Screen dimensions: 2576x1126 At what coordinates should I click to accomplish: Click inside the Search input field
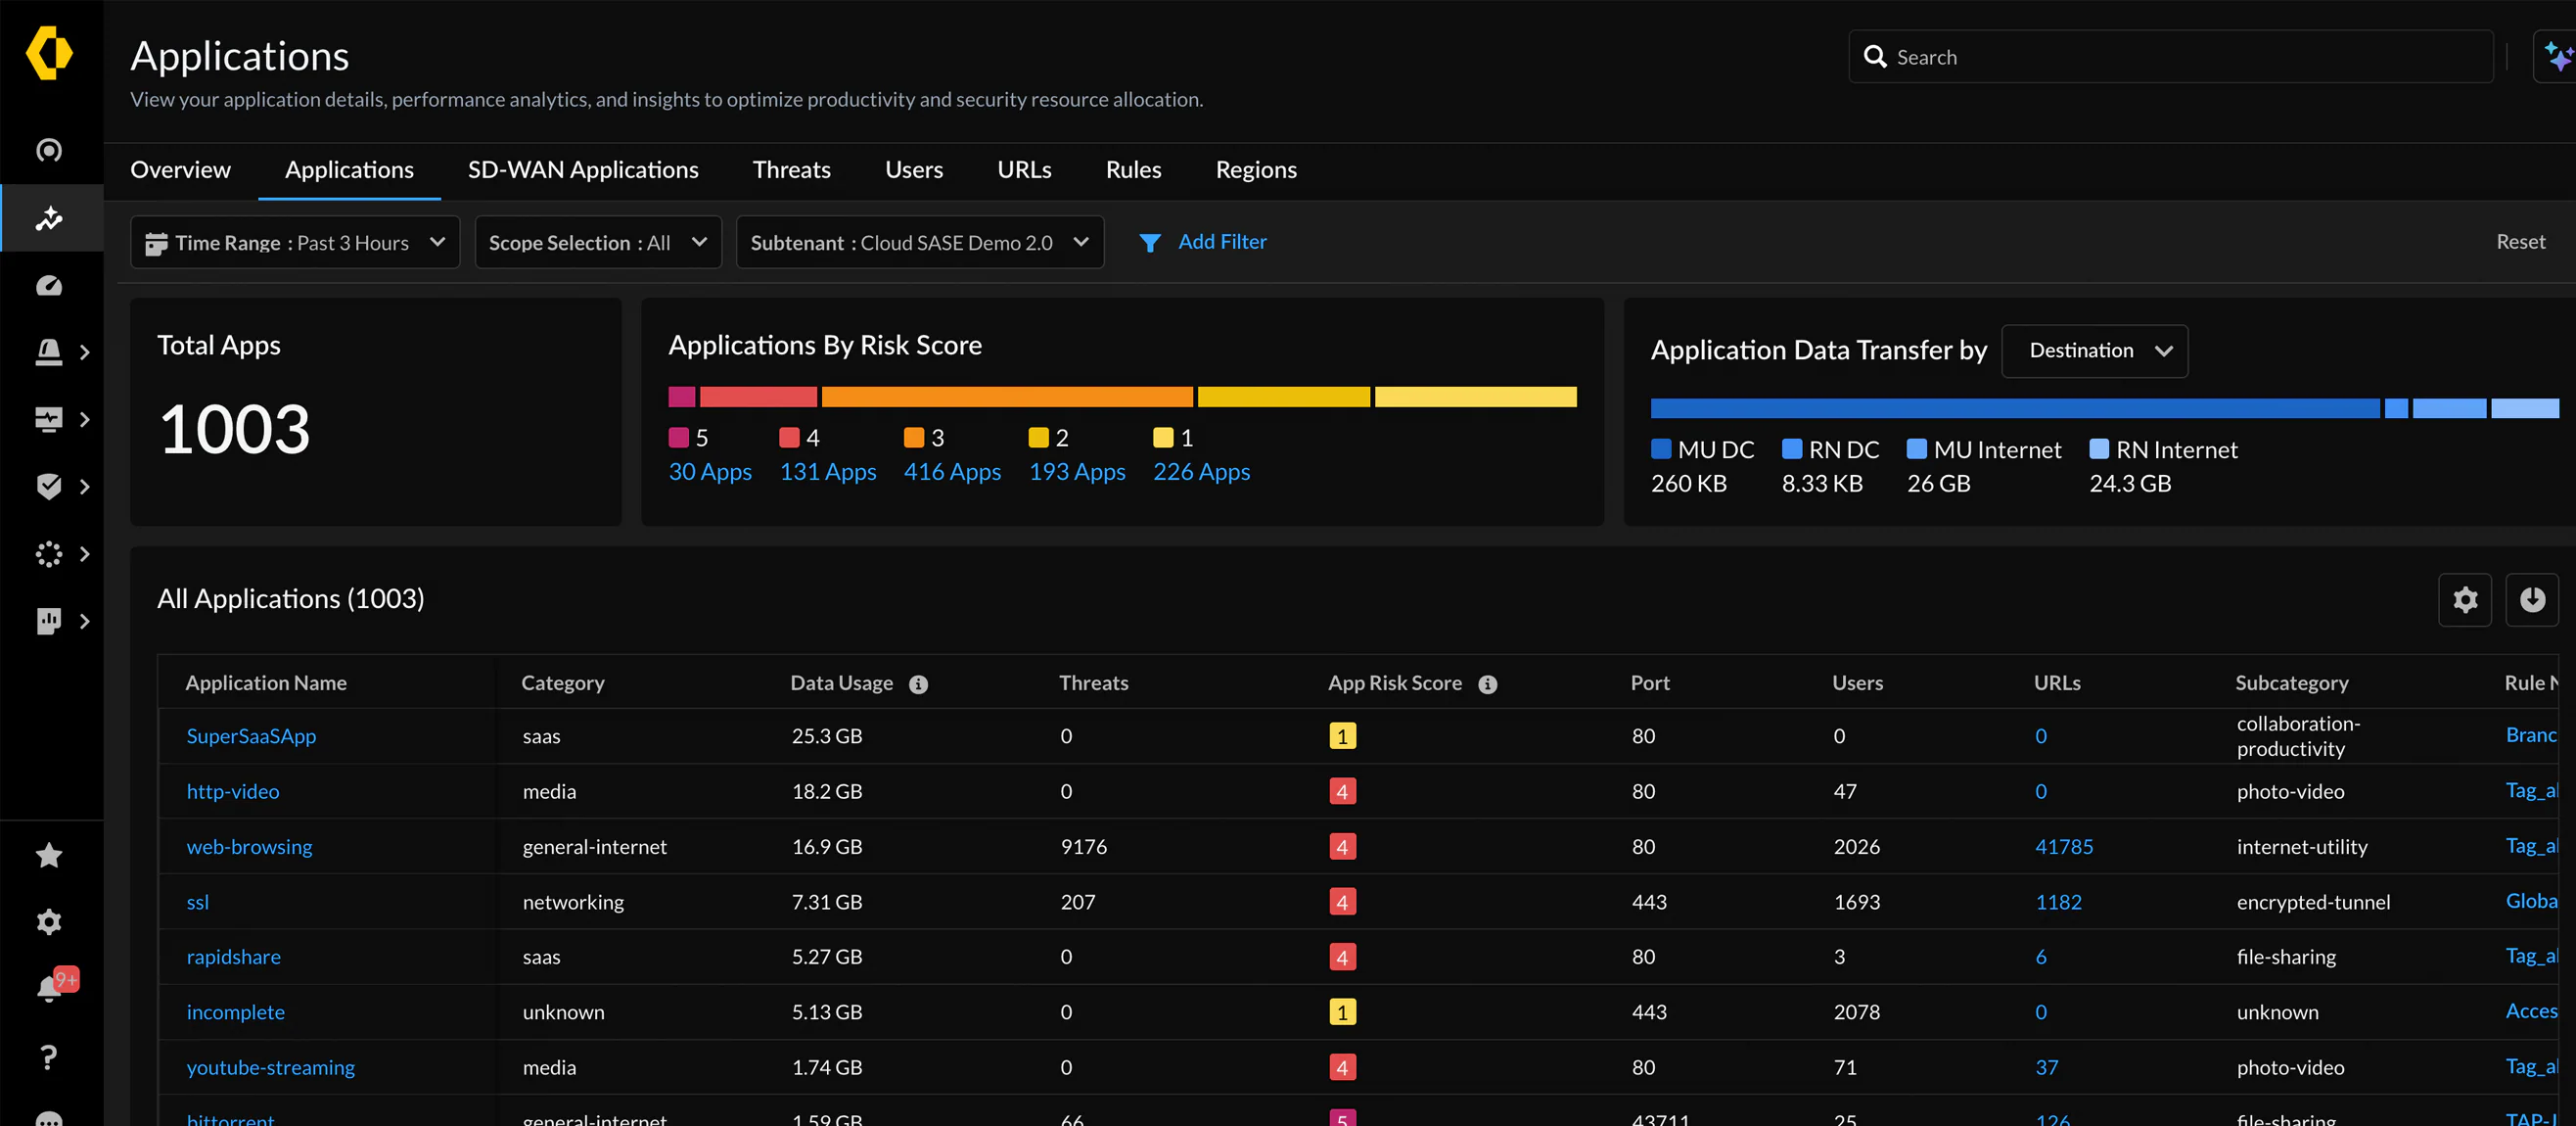(2170, 57)
